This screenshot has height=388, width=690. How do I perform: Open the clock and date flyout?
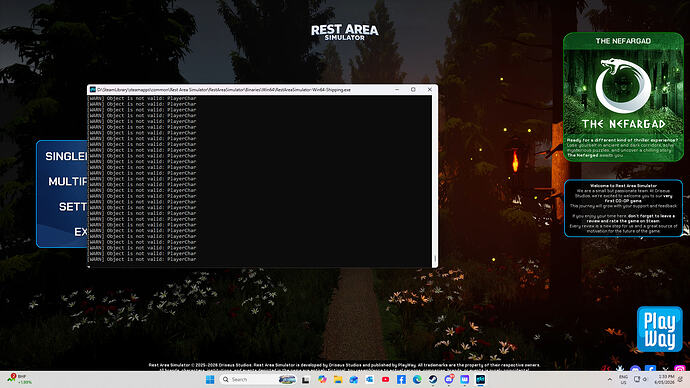[x=664, y=379]
